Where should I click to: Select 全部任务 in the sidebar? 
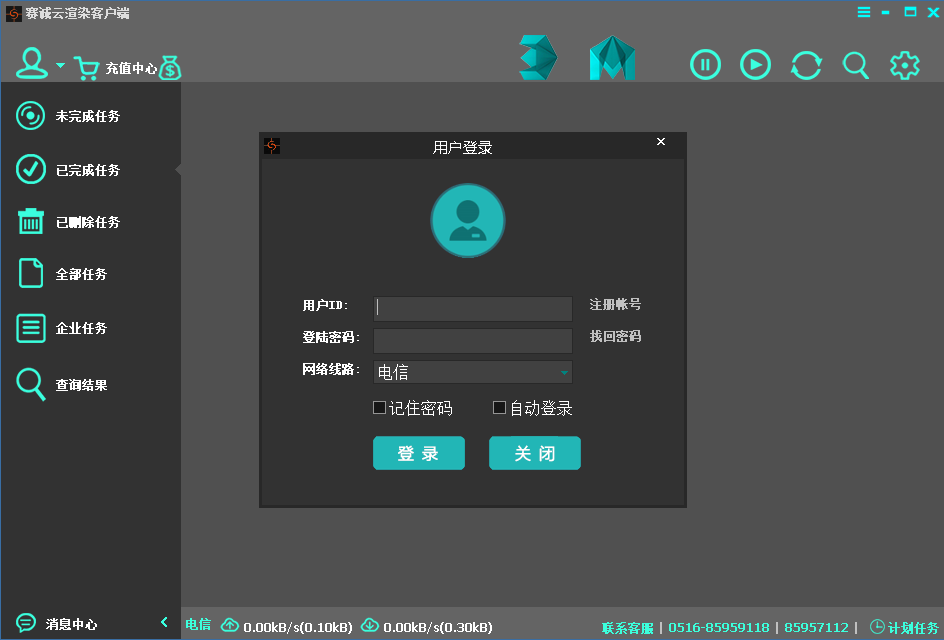(x=81, y=274)
